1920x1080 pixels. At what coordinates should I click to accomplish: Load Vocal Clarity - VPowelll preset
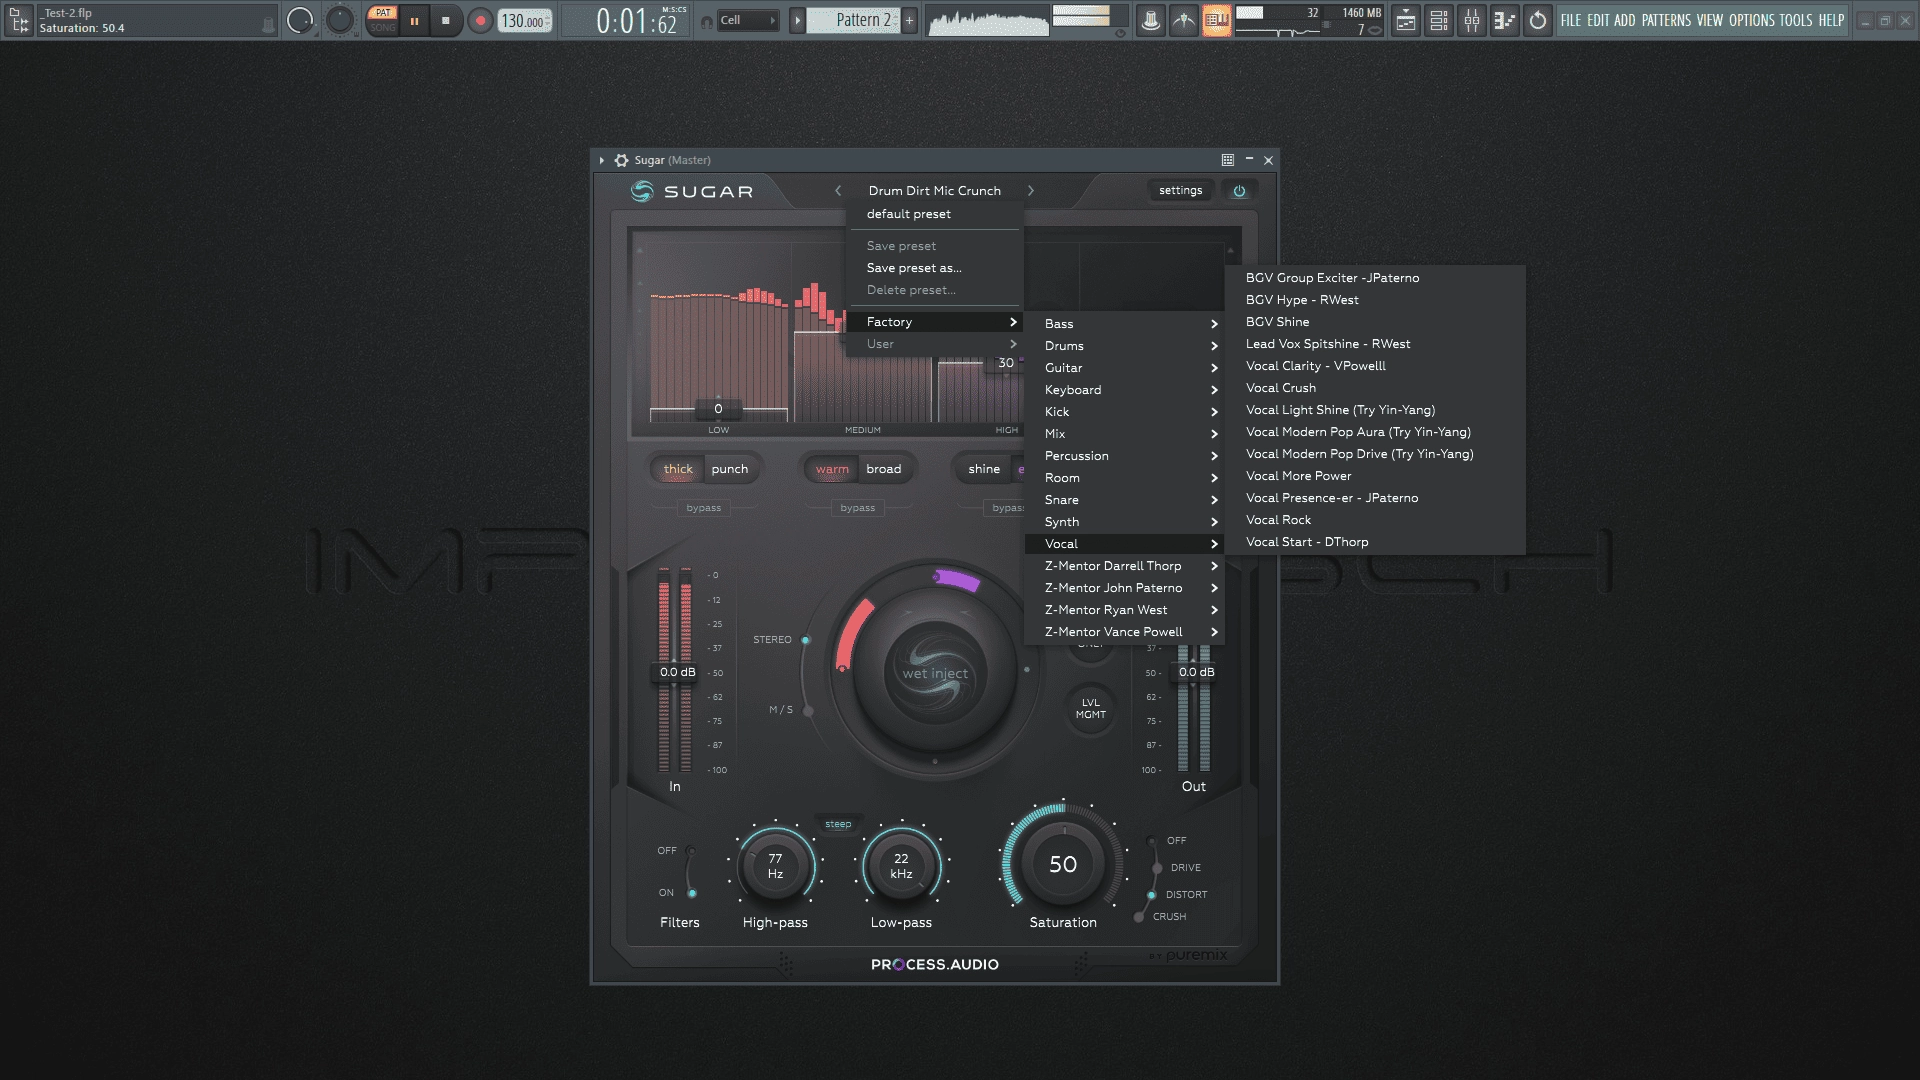point(1376,366)
